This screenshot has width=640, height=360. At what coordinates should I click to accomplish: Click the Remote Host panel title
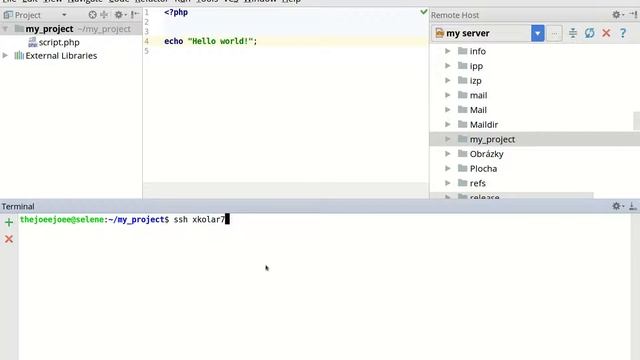pos(455,15)
